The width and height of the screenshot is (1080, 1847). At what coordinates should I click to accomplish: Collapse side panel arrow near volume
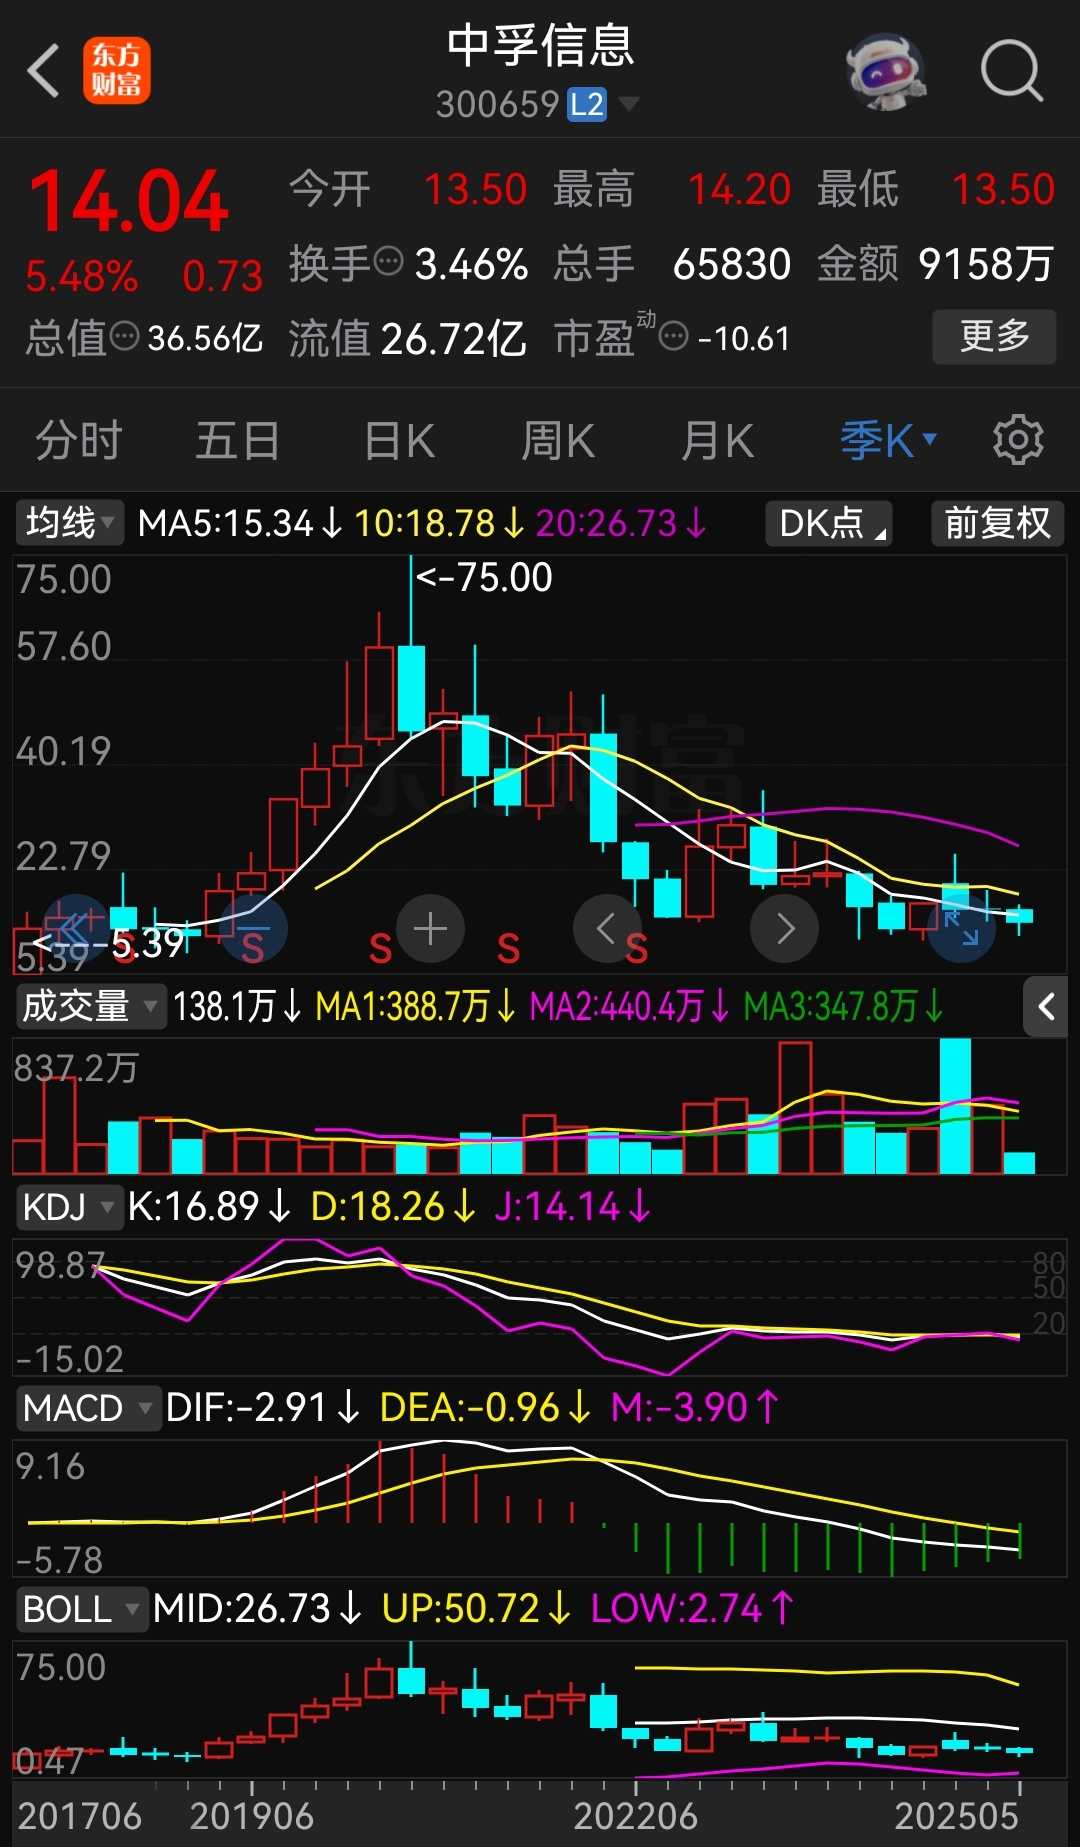point(1046,1007)
